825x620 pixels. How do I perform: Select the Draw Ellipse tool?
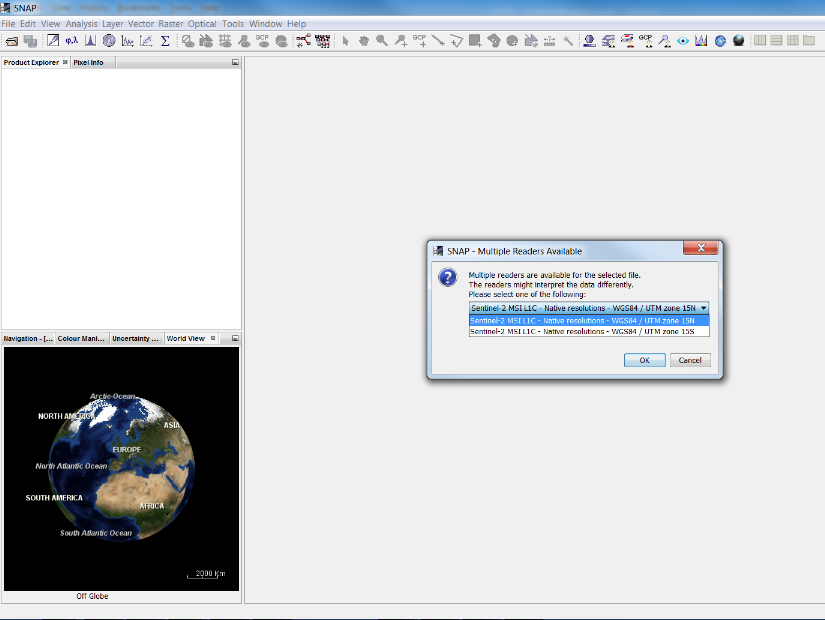(x=512, y=41)
